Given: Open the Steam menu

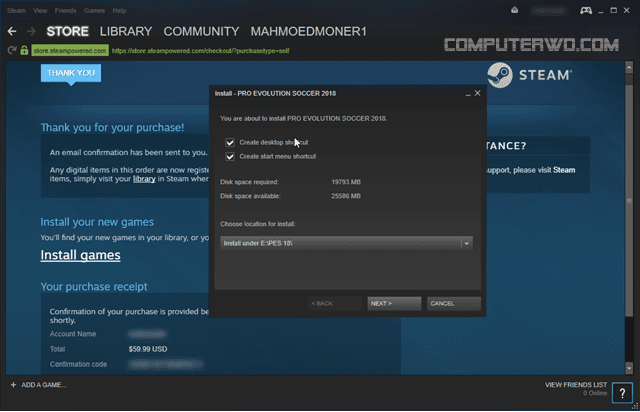Looking at the screenshot, I should 16,11.
